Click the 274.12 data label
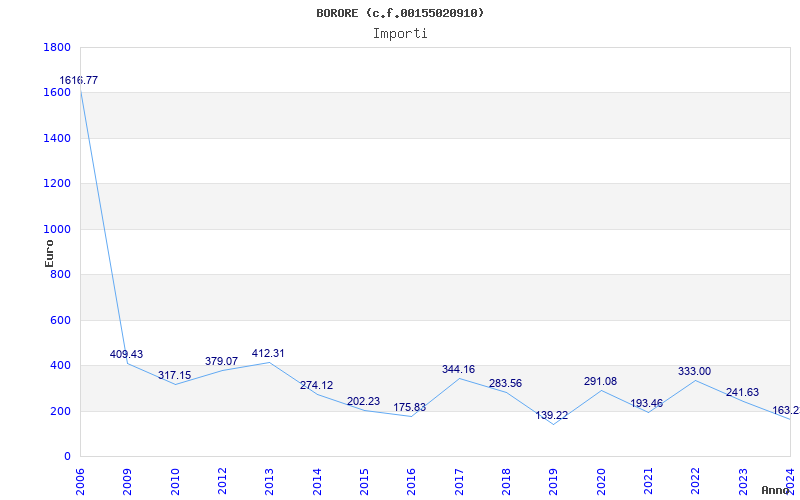Image resolution: width=800 pixels, height=500 pixels. pyautogui.click(x=316, y=385)
